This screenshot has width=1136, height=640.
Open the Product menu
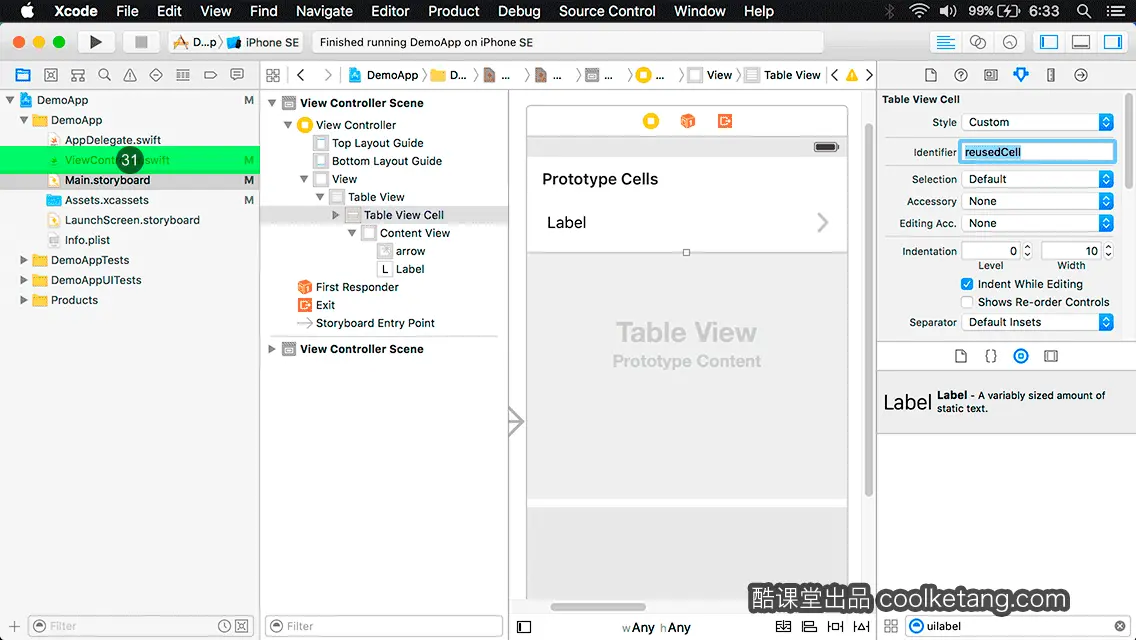click(x=454, y=11)
